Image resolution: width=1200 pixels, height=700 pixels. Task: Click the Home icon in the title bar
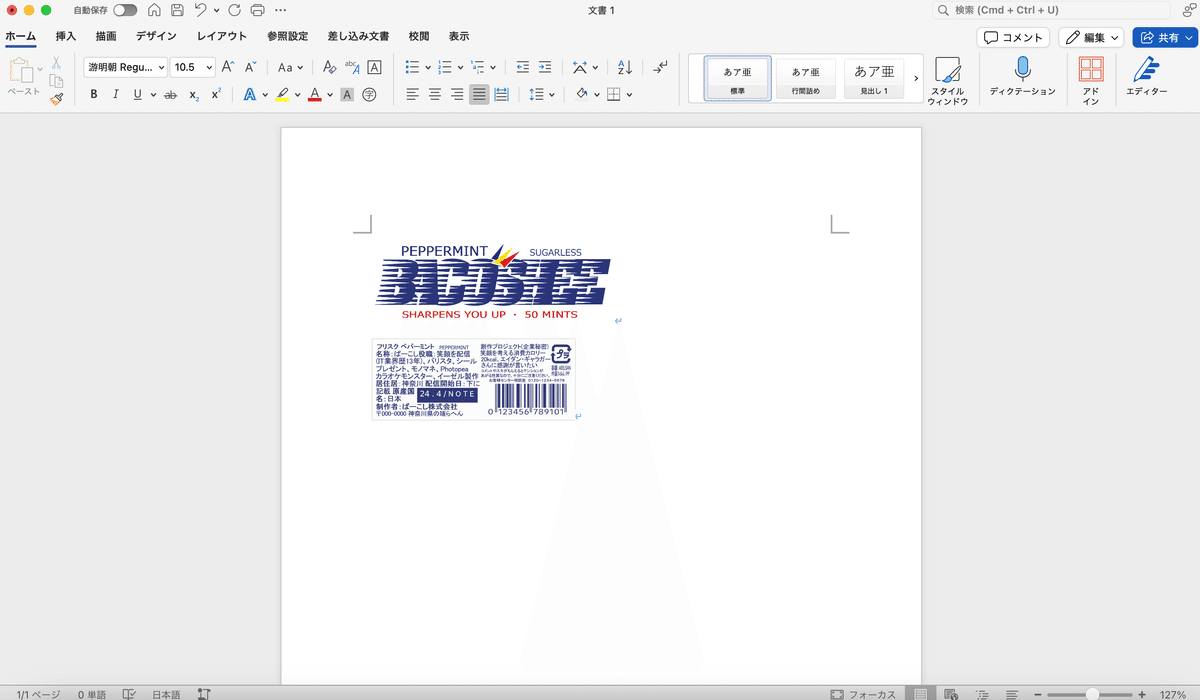tap(153, 10)
